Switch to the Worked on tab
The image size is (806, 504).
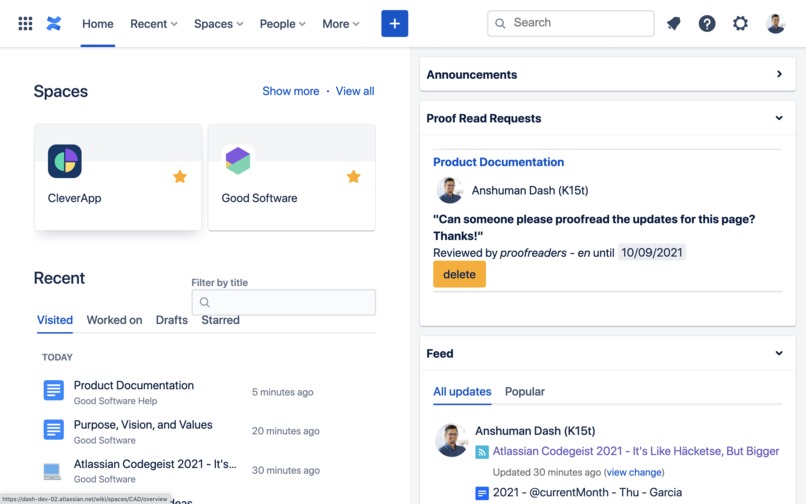pos(114,320)
